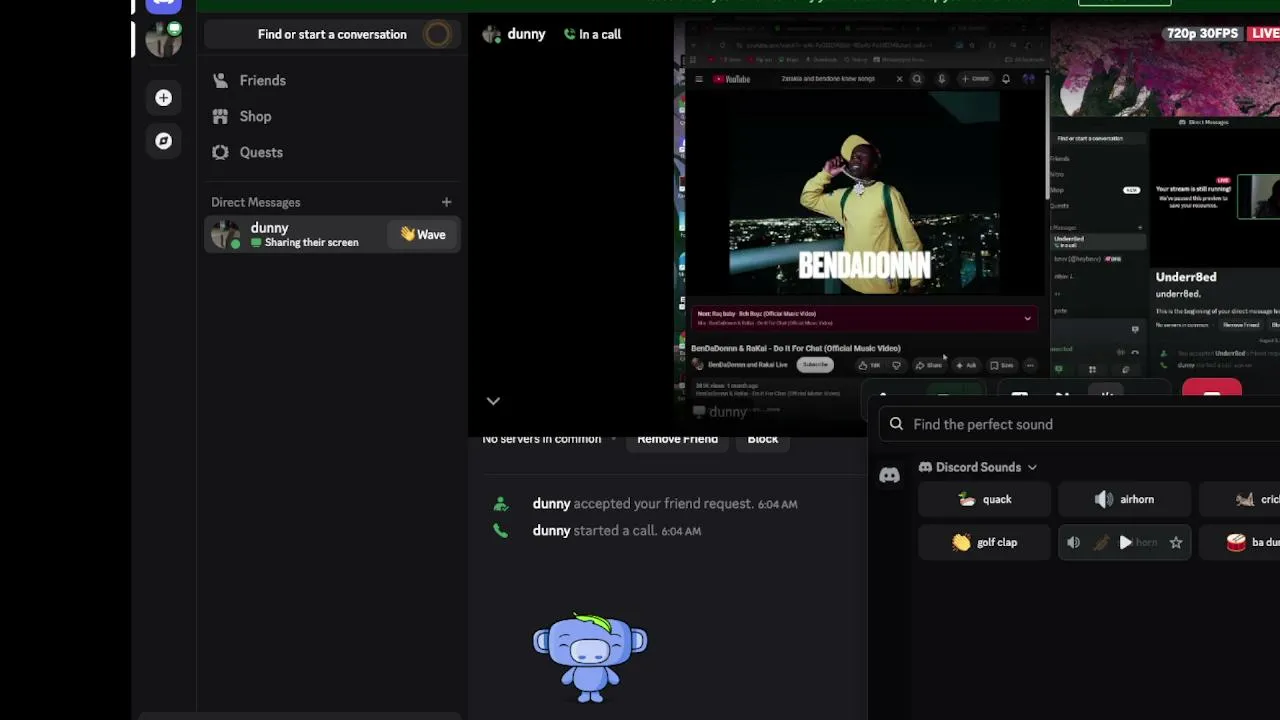Open Discover servers compass icon
The image size is (1280, 720).
pyautogui.click(x=163, y=141)
